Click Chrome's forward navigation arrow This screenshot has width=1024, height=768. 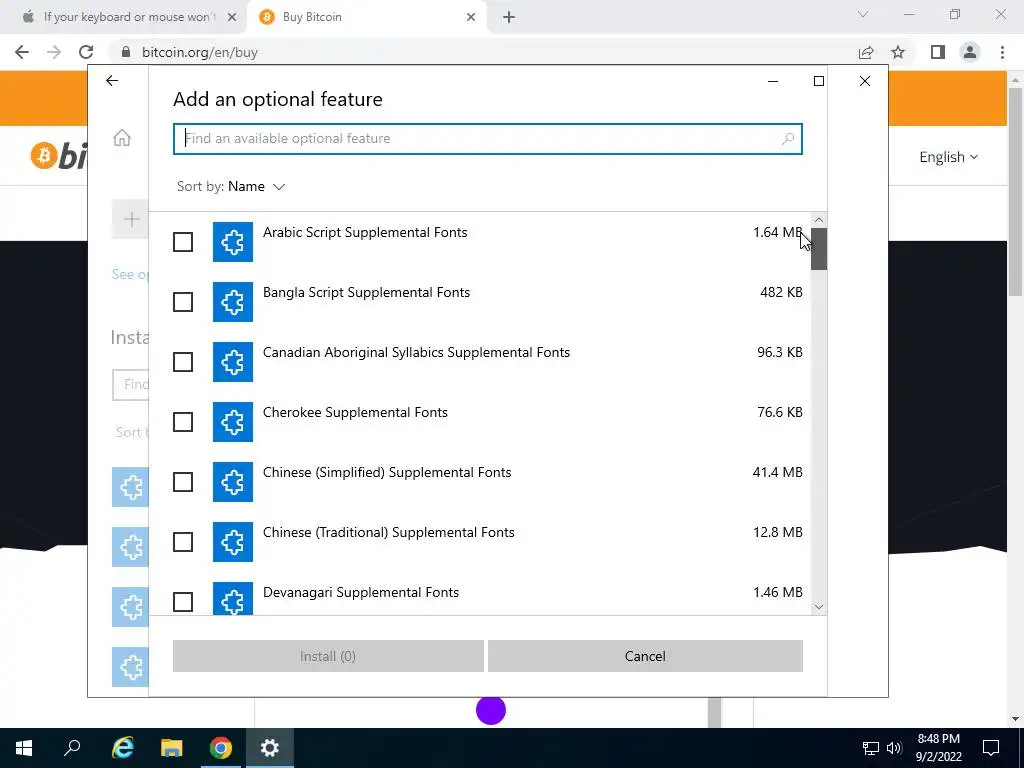click(54, 52)
